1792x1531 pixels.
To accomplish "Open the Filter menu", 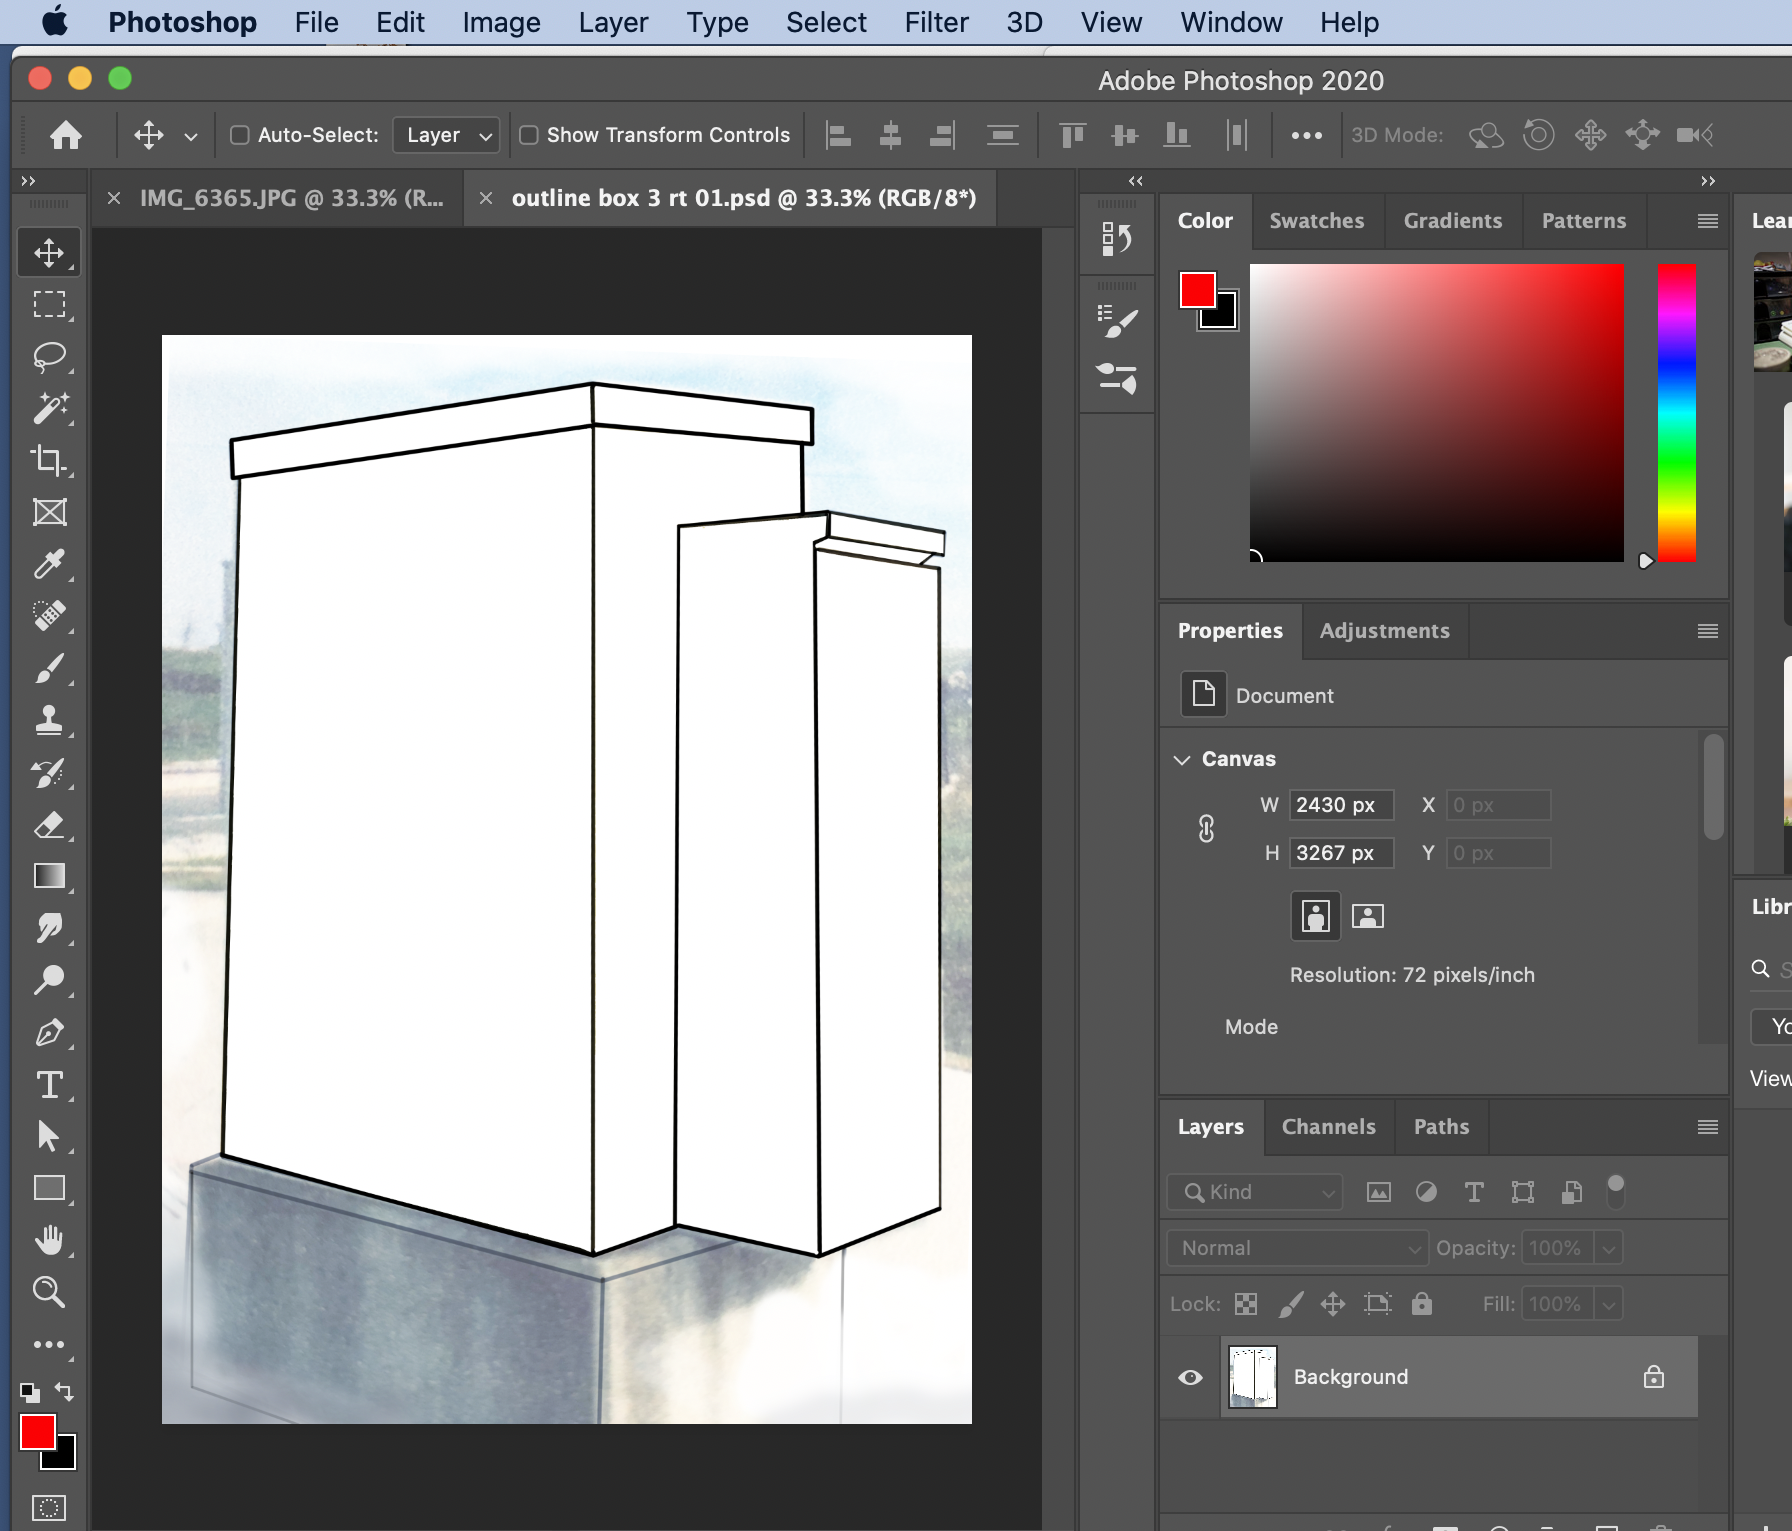I will tap(936, 22).
